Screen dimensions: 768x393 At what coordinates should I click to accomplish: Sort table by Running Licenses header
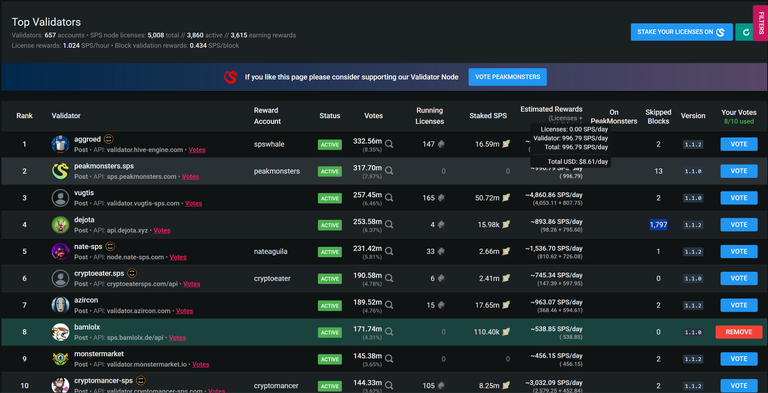coord(430,116)
